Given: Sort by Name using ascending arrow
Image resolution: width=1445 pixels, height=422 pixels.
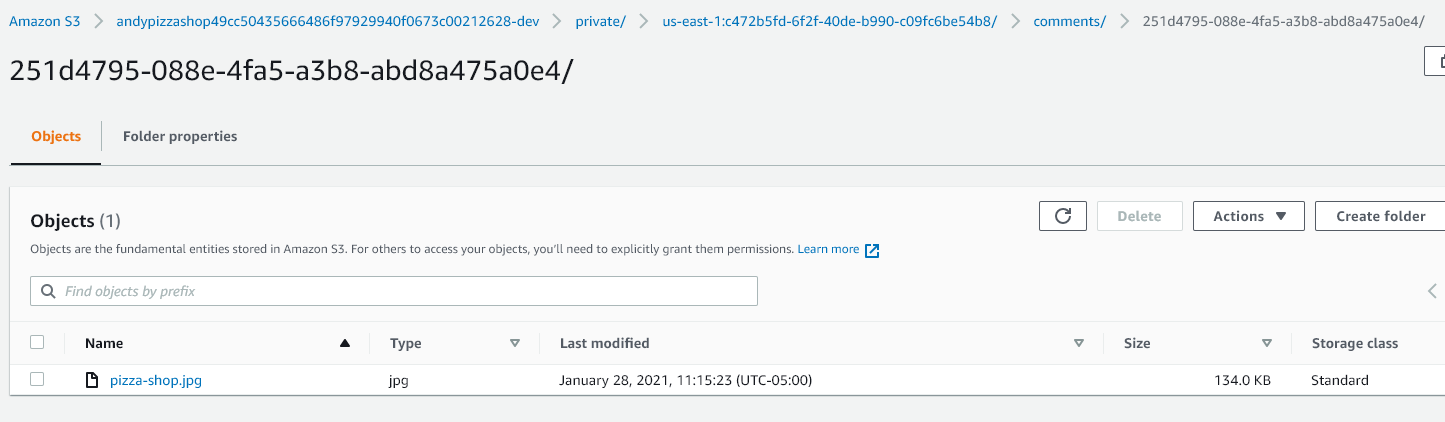Looking at the screenshot, I should tap(345, 343).
